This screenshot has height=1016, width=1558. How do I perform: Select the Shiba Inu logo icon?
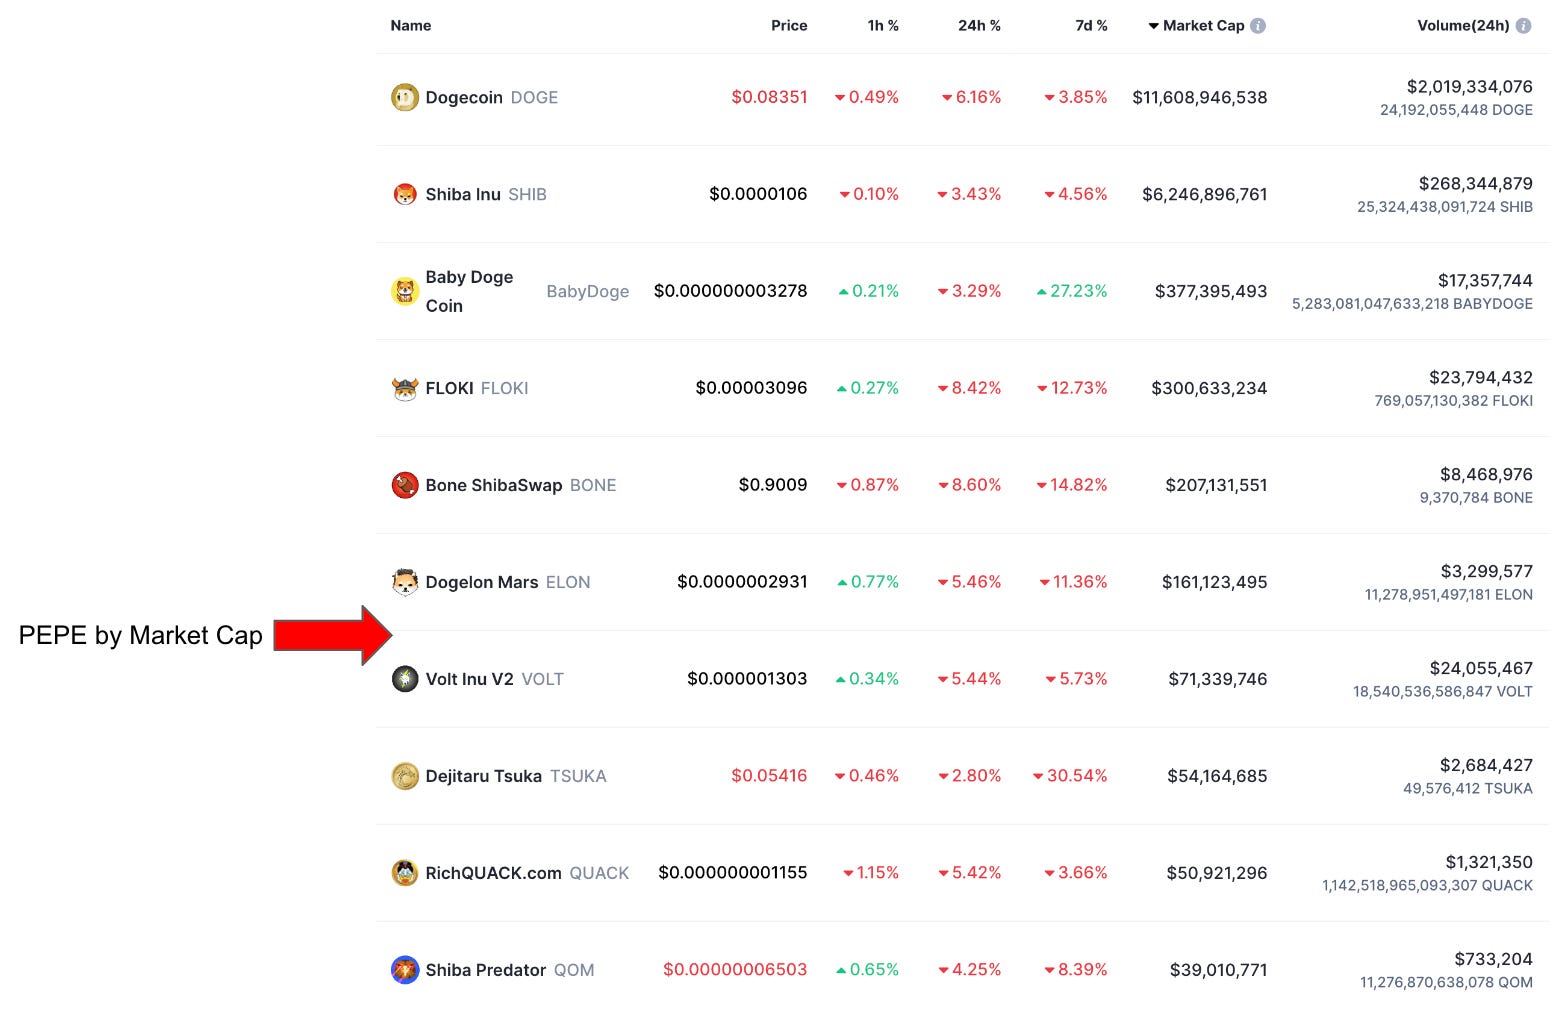[404, 194]
